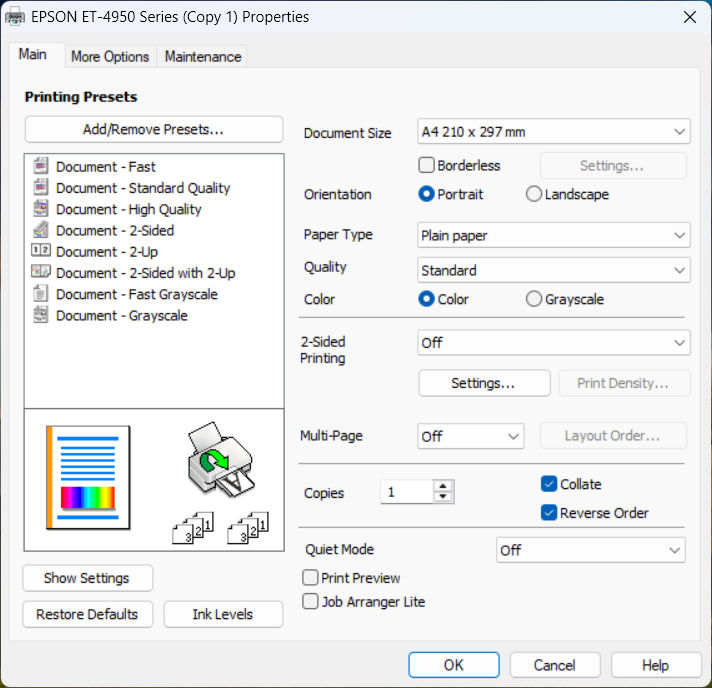
Task: Open the Paper Type dropdown
Action: 554,235
